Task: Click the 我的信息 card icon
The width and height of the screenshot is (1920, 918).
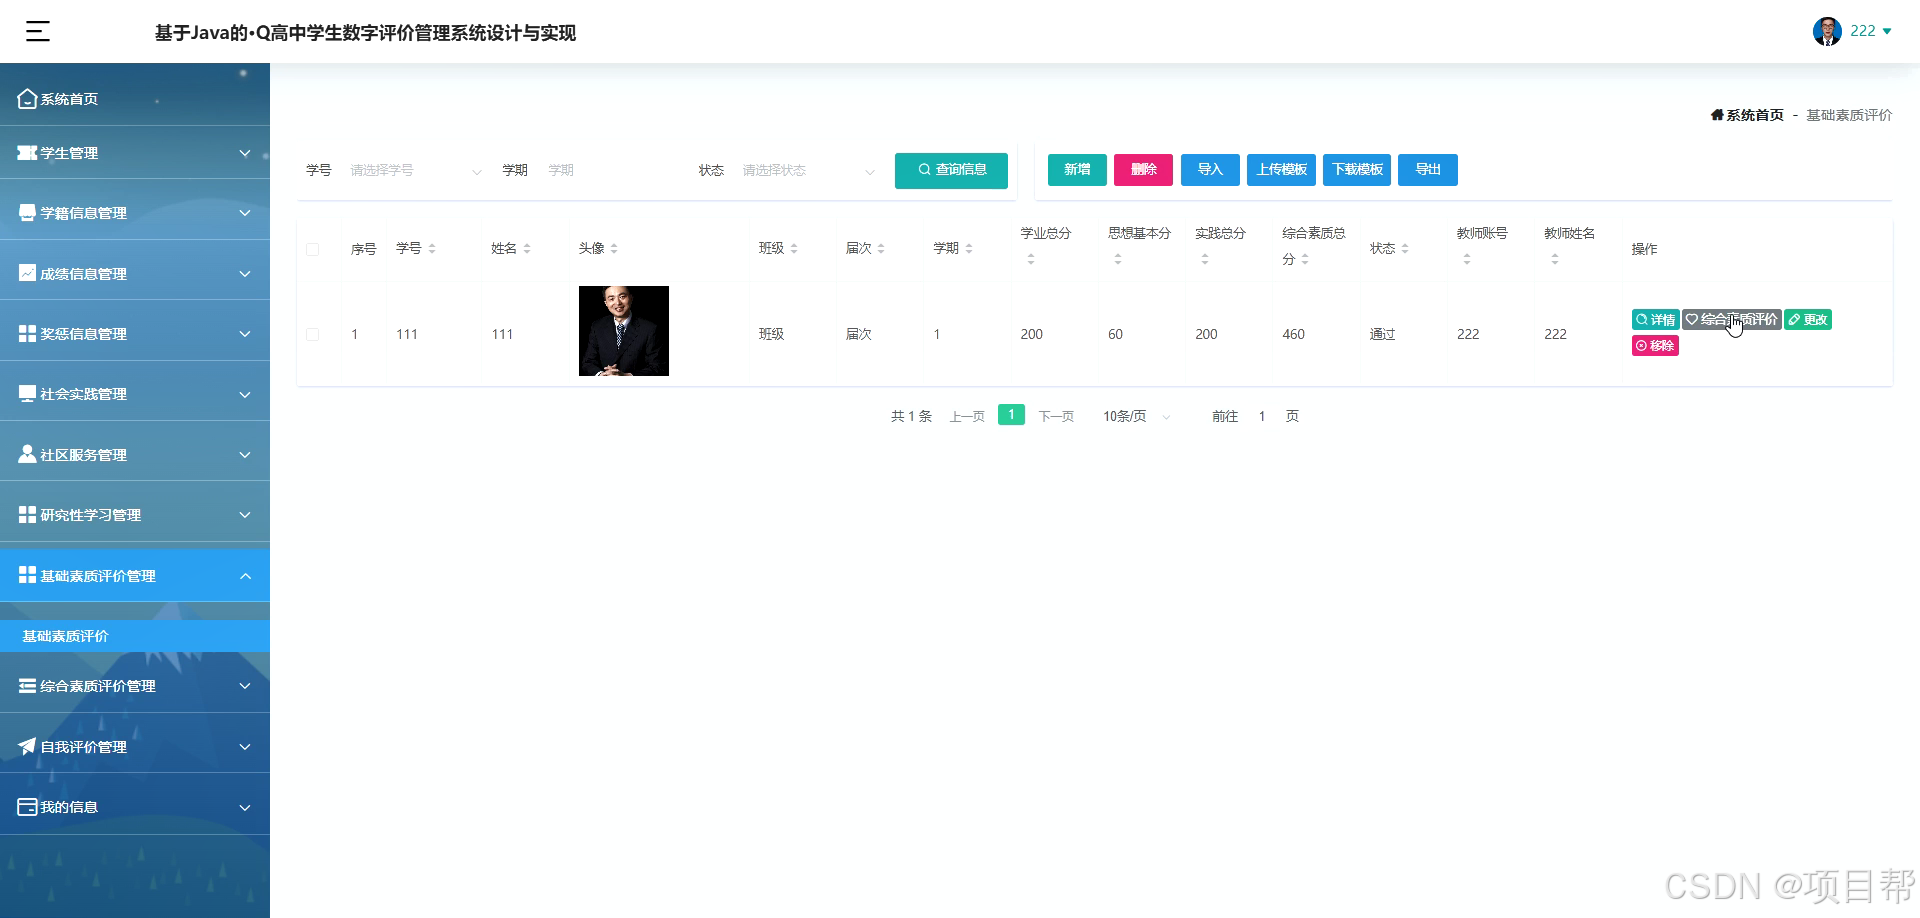Action: pos(28,807)
